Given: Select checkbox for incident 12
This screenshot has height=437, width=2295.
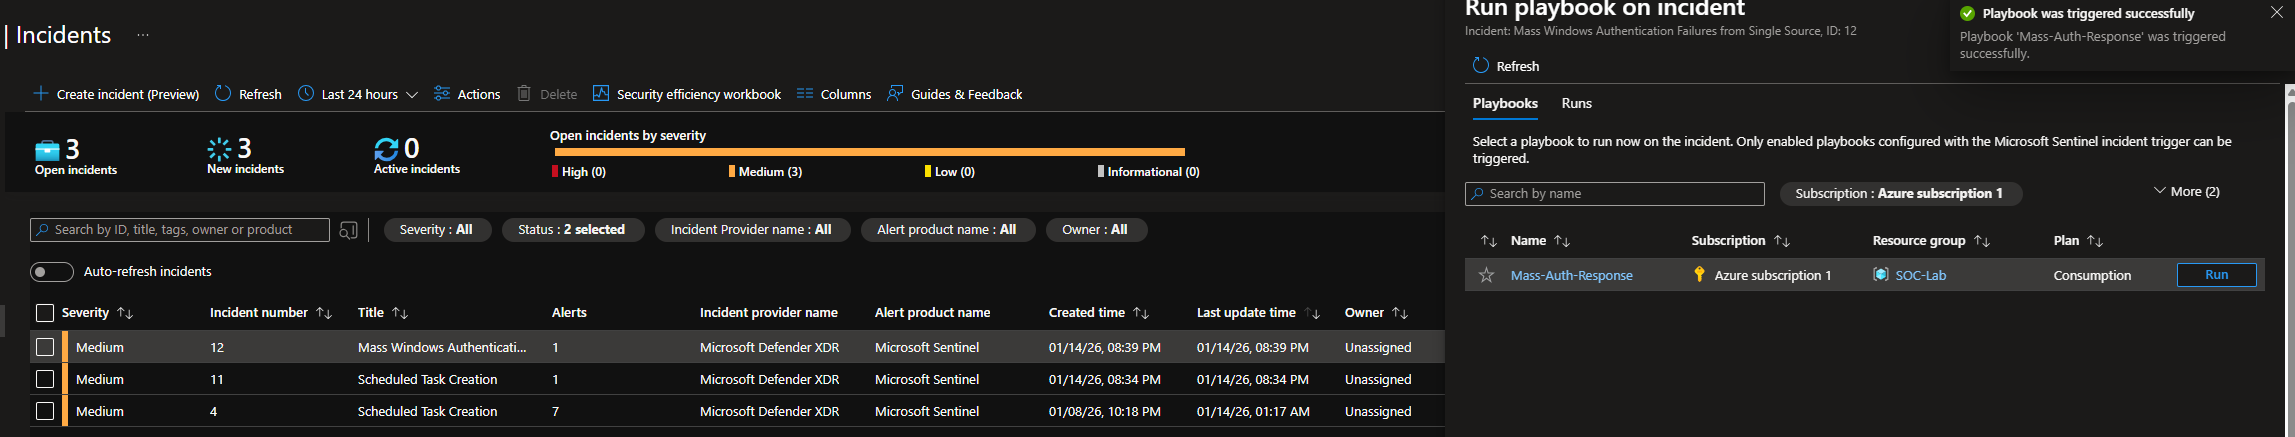Looking at the screenshot, I should click(x=45, y=347).
